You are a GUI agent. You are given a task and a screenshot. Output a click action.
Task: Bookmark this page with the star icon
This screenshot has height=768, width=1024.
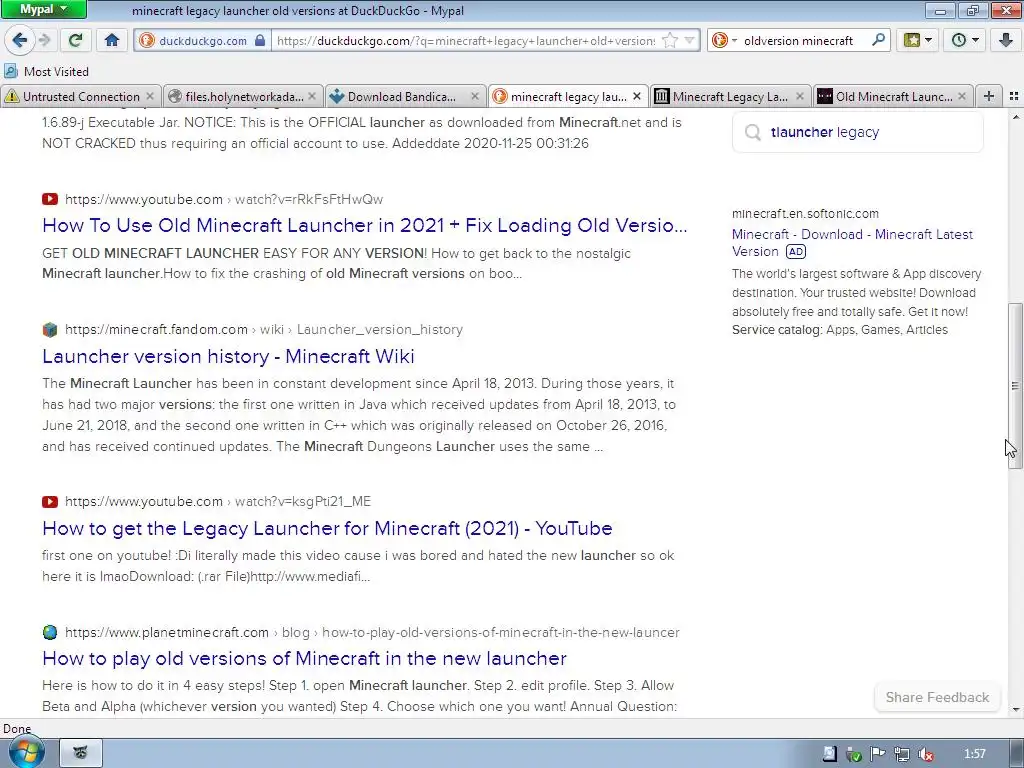coord(669,40)
